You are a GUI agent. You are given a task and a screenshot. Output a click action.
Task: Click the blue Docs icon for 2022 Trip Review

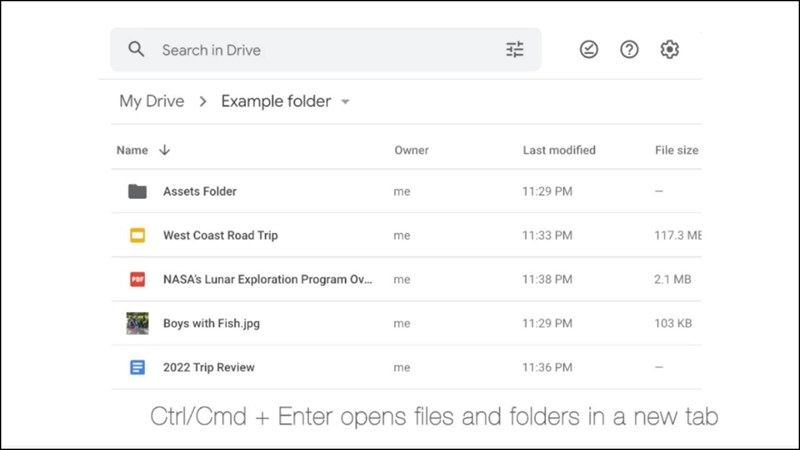[x=137, y=367]
